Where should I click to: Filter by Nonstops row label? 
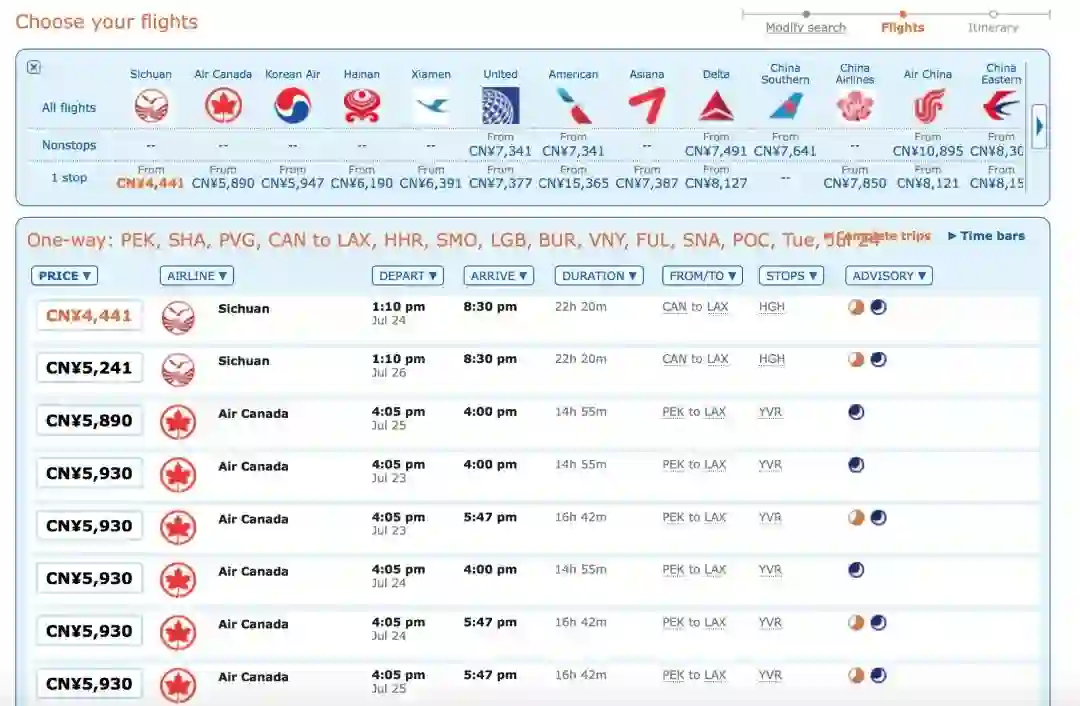point(69,145)
